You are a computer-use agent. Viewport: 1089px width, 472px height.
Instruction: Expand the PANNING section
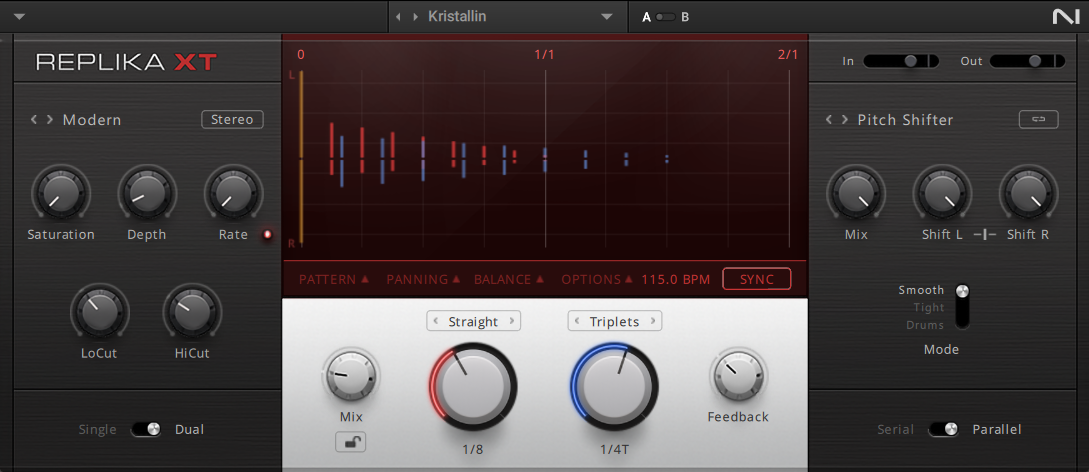pyautogui.click(x=423, y=279)
